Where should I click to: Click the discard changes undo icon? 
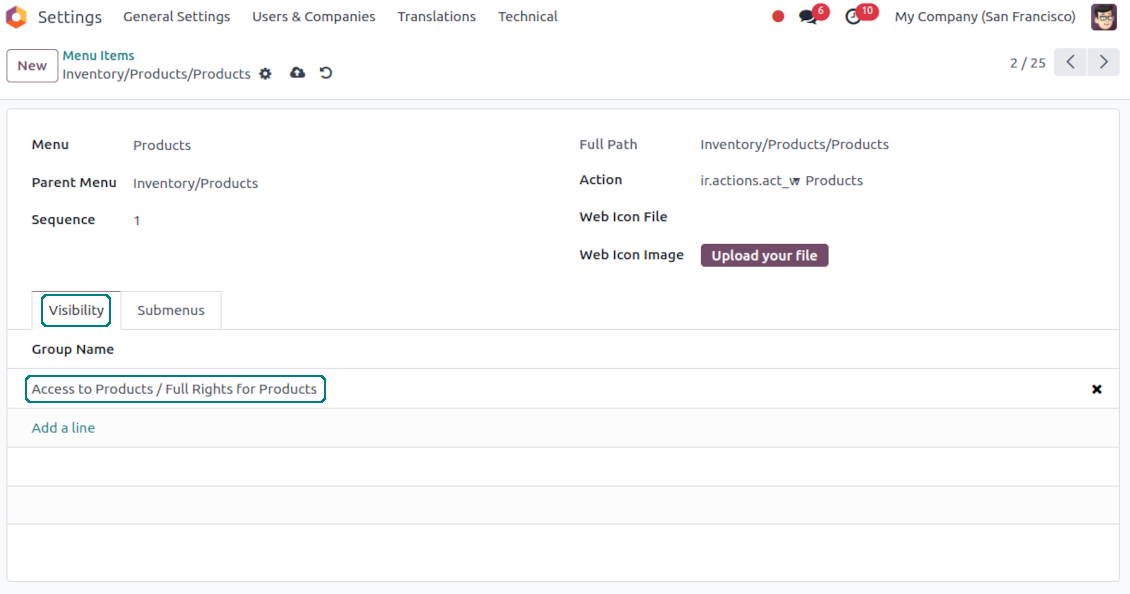click(x=326, y=73)
